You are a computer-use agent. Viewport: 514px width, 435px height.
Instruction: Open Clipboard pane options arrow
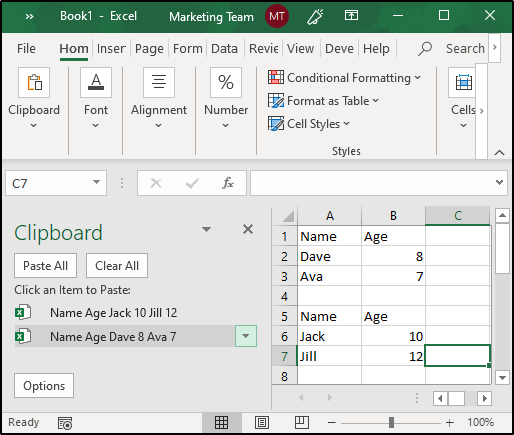[206, 229]
